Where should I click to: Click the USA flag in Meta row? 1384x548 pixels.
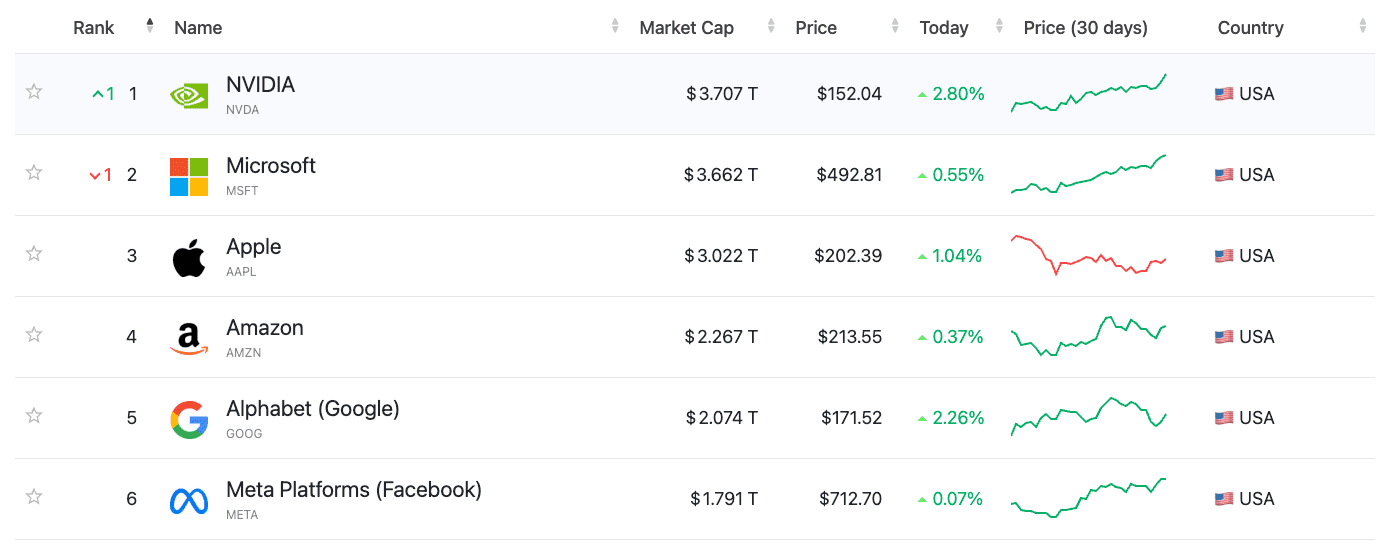pyautogui.click(x=1224, y=499)
